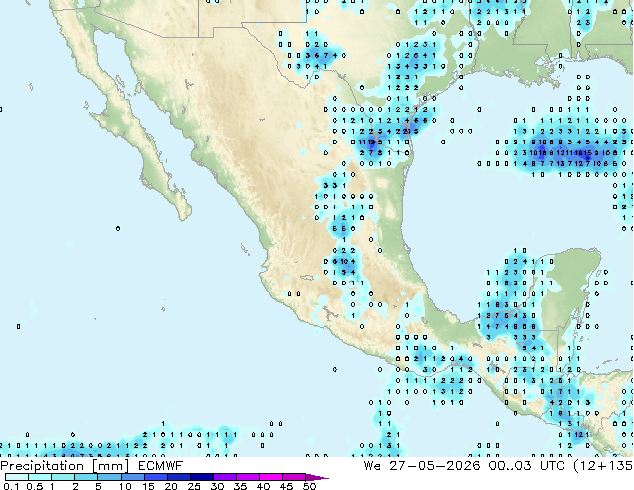Click the 30–35 mm purple legend swatch
634x490 pixels.
225,477
